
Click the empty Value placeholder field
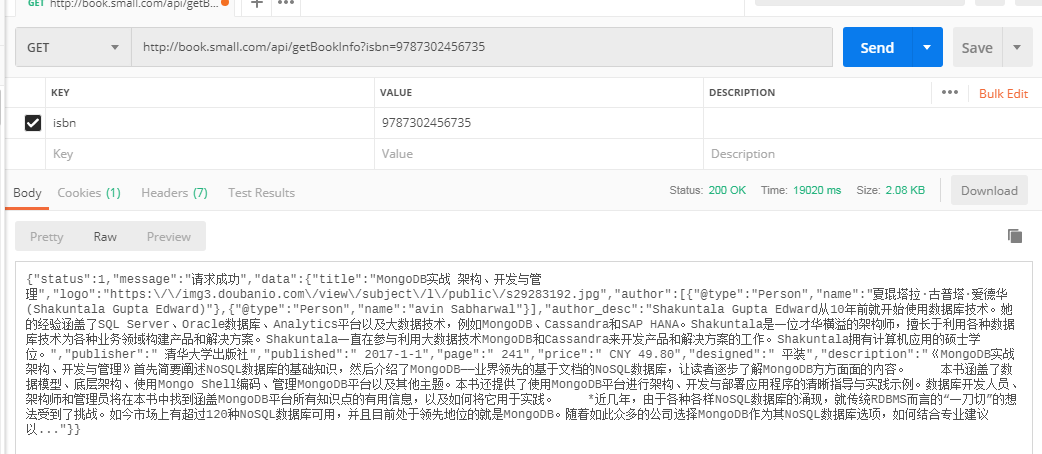(539, 154)
